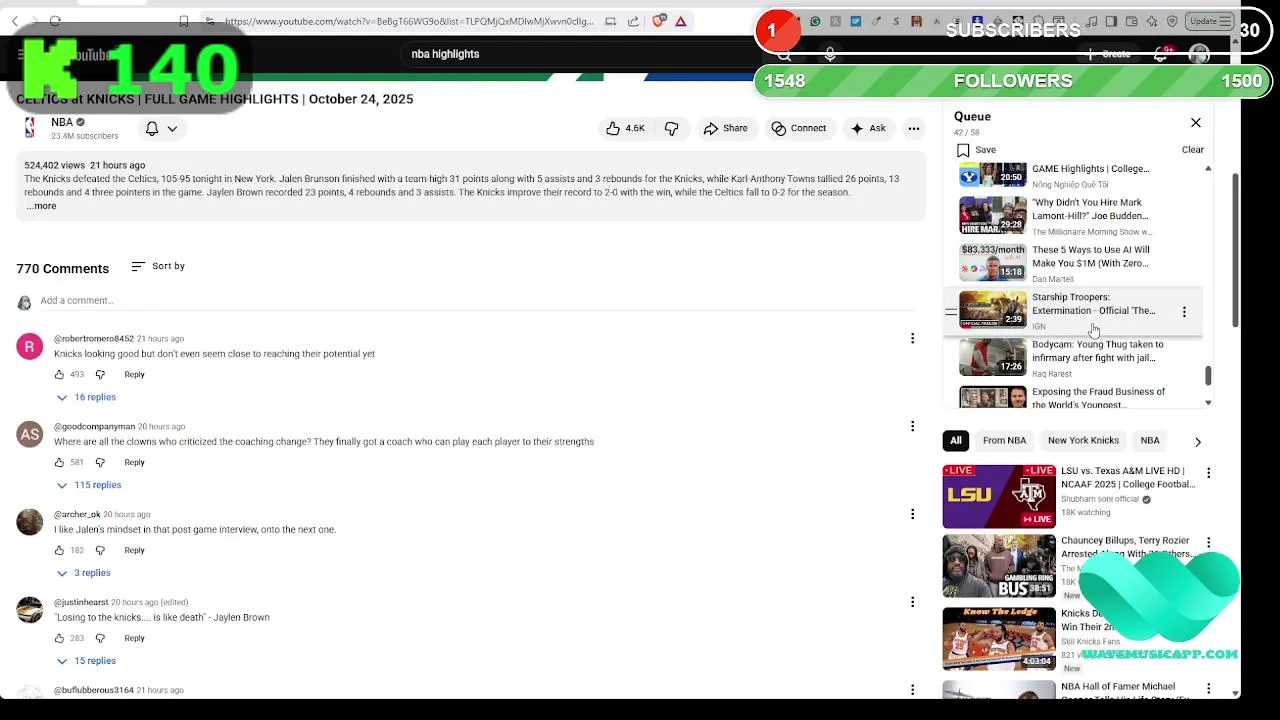Reply to @robertromero8452's comment
Viewport: 1280px width, 720px height.
pos(134,374)
